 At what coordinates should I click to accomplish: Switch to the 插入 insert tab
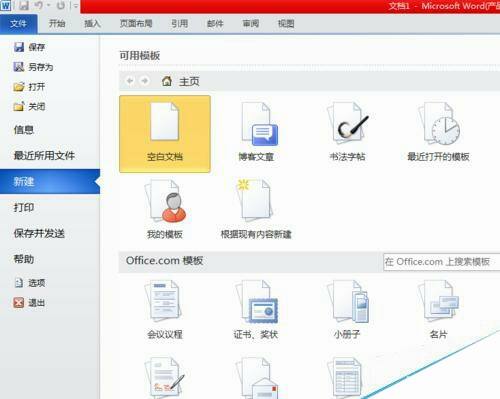point(92,24)
